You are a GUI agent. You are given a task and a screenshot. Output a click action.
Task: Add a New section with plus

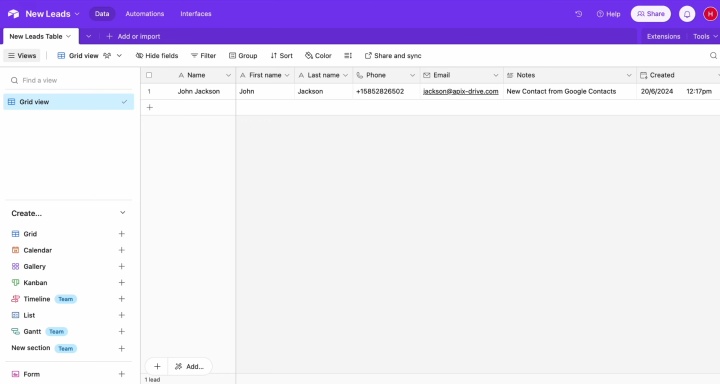point(122,349)
